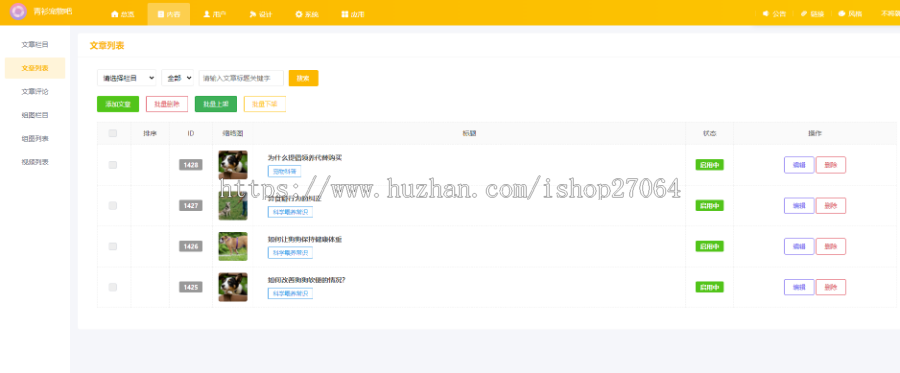Select 文章列表 in the sidebar
The image size is (900, 373).
click(35, 68)
